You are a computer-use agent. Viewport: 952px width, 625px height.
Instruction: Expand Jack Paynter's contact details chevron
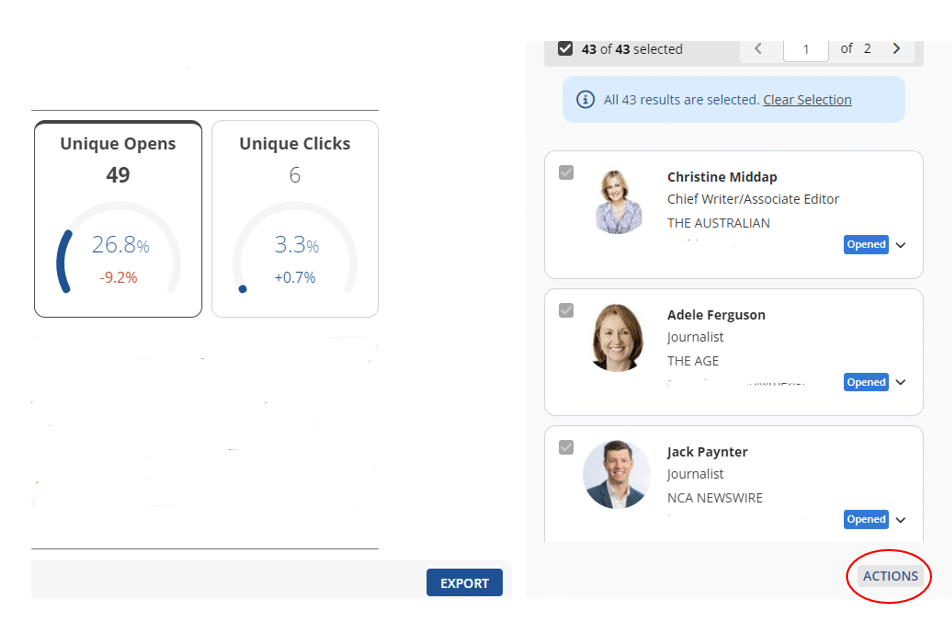[901, 519]
